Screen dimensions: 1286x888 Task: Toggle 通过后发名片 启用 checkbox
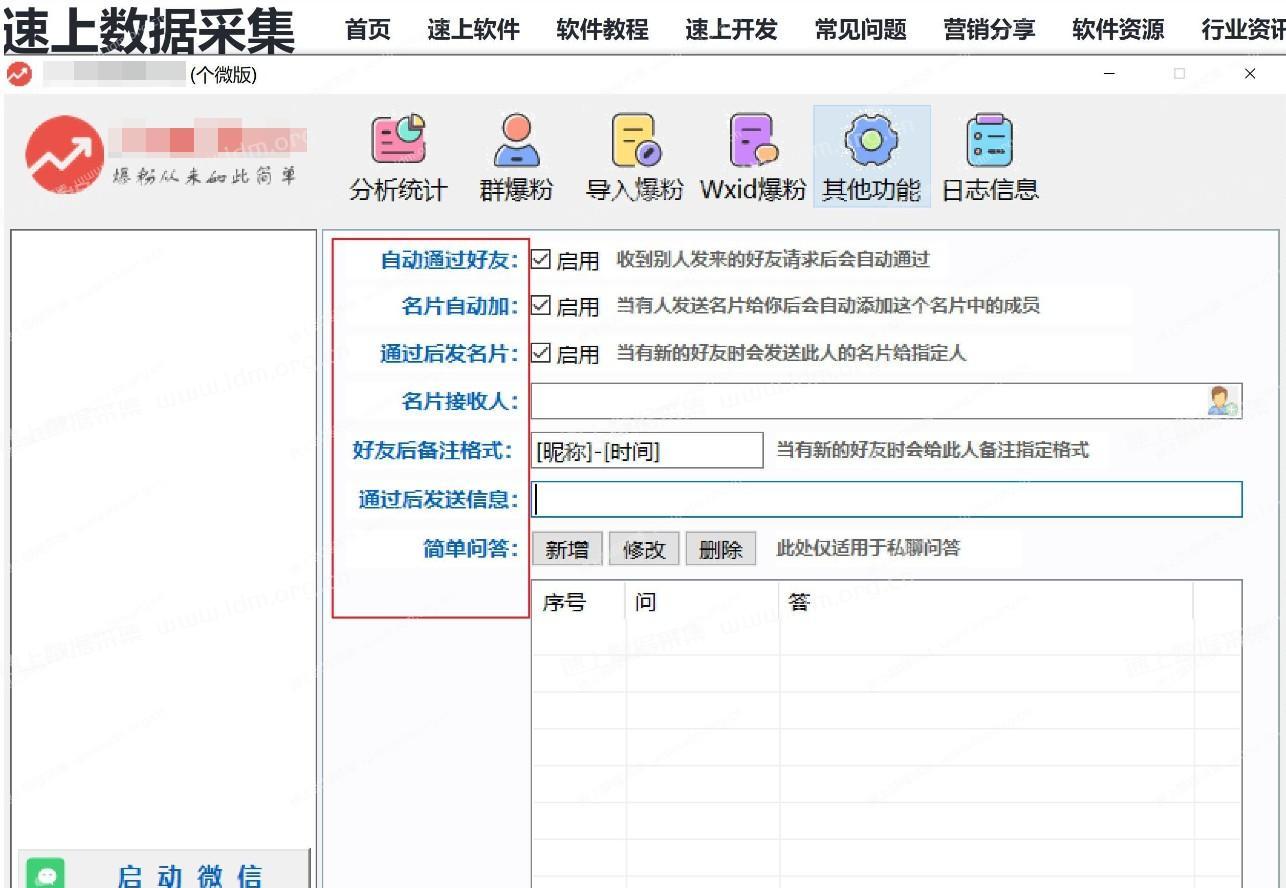pos(541,352)
